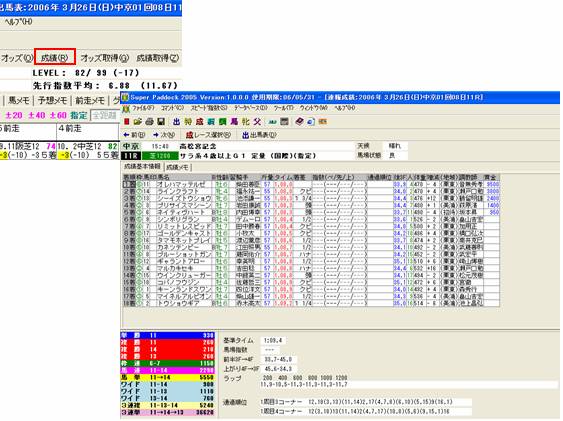Click the 全距離 input box
This screenshot has height=421, width=563.
coord(104,115)
